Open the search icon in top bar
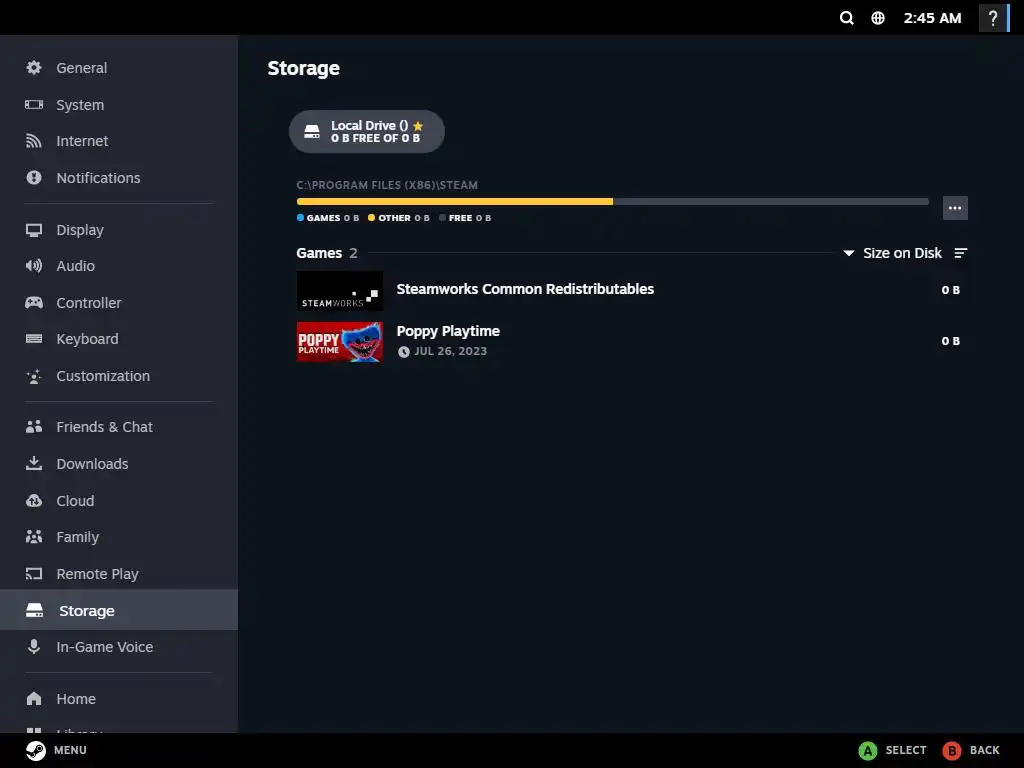This screenshot has height=768, width=1024. (x=846, y=18)
